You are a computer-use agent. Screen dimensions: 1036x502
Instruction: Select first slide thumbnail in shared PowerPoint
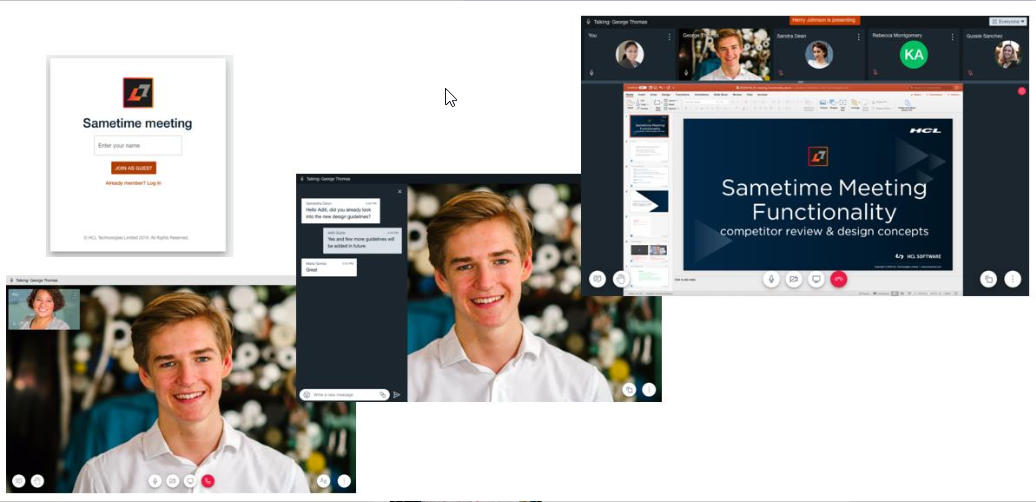click(649, 126)
